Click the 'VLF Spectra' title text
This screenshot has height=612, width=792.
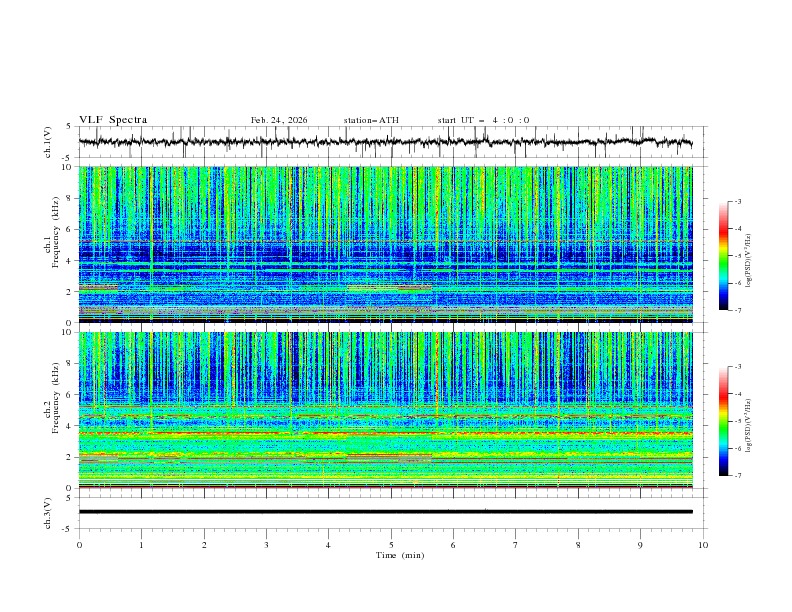(x=113, y=120)
